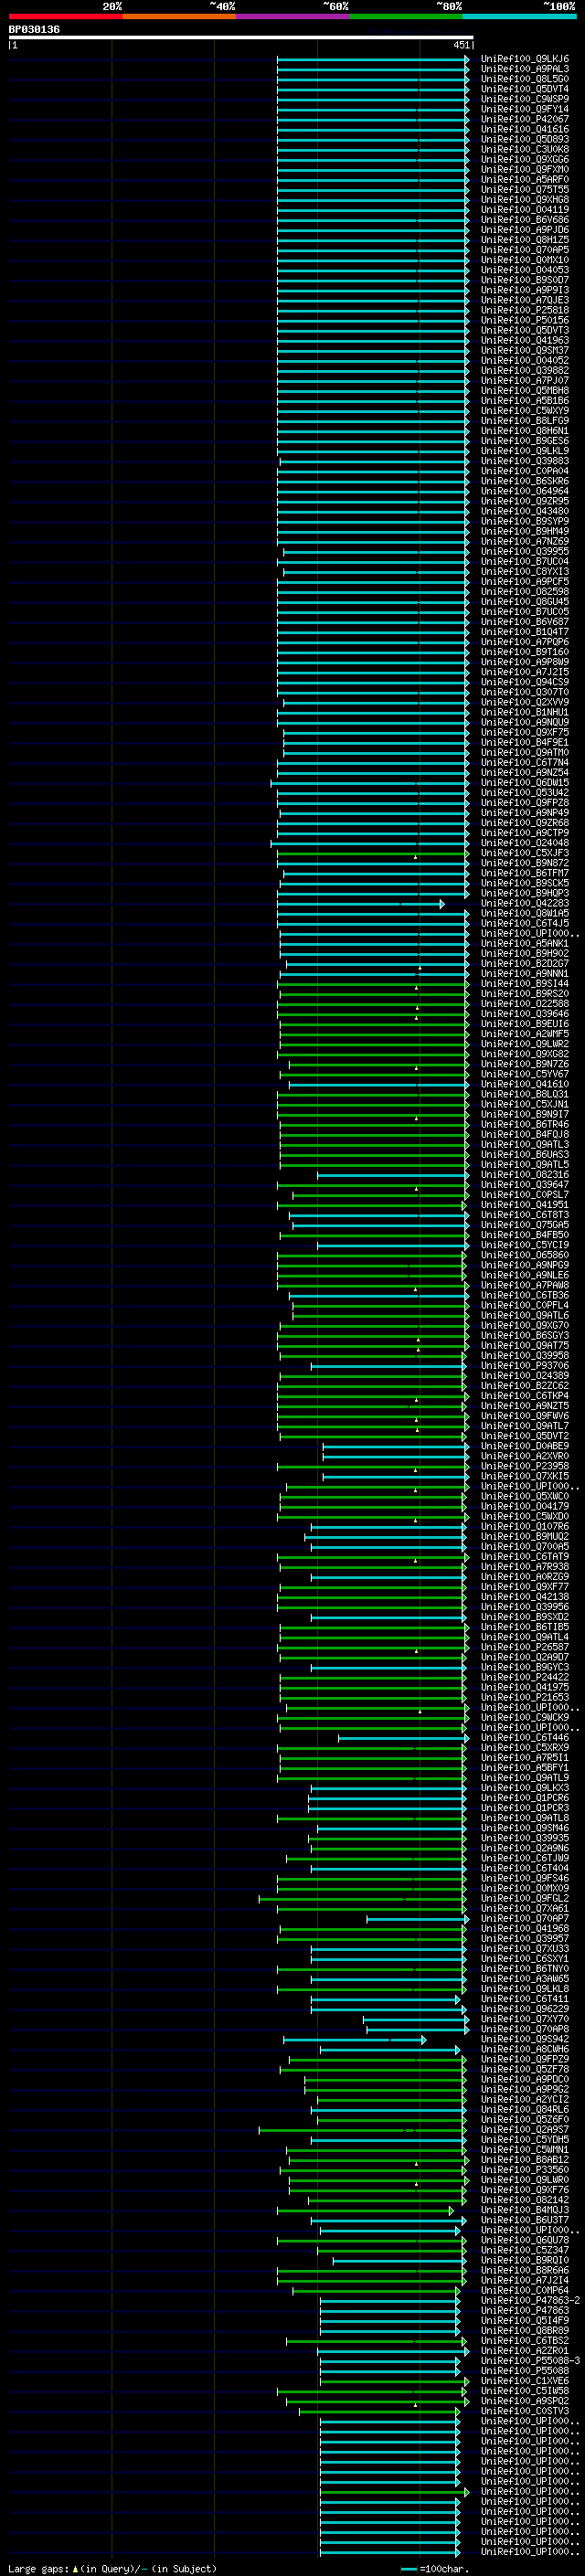The width and height of the screenshot is (585, 2576).
Task: Click the green alignment bar for UniRef100_B4MQJ3
Action: point(365,2210)
